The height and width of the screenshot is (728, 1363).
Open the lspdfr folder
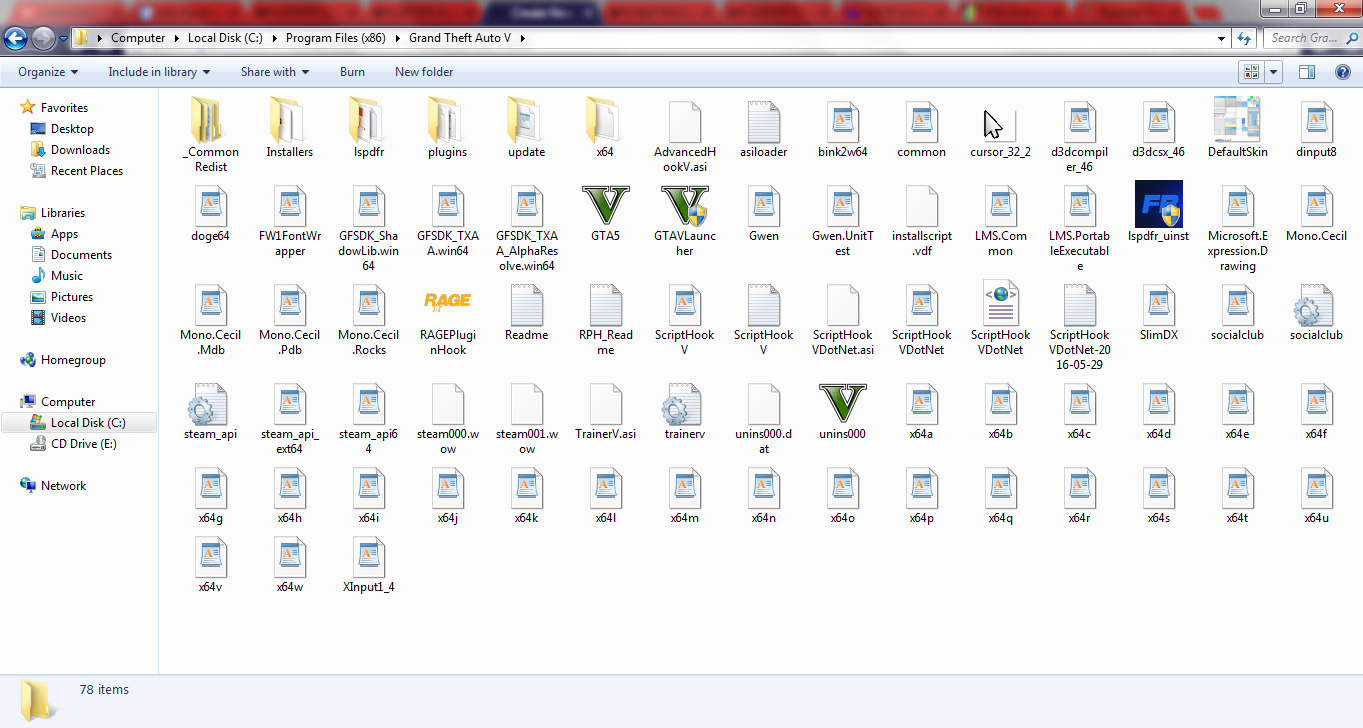[368, 122]
